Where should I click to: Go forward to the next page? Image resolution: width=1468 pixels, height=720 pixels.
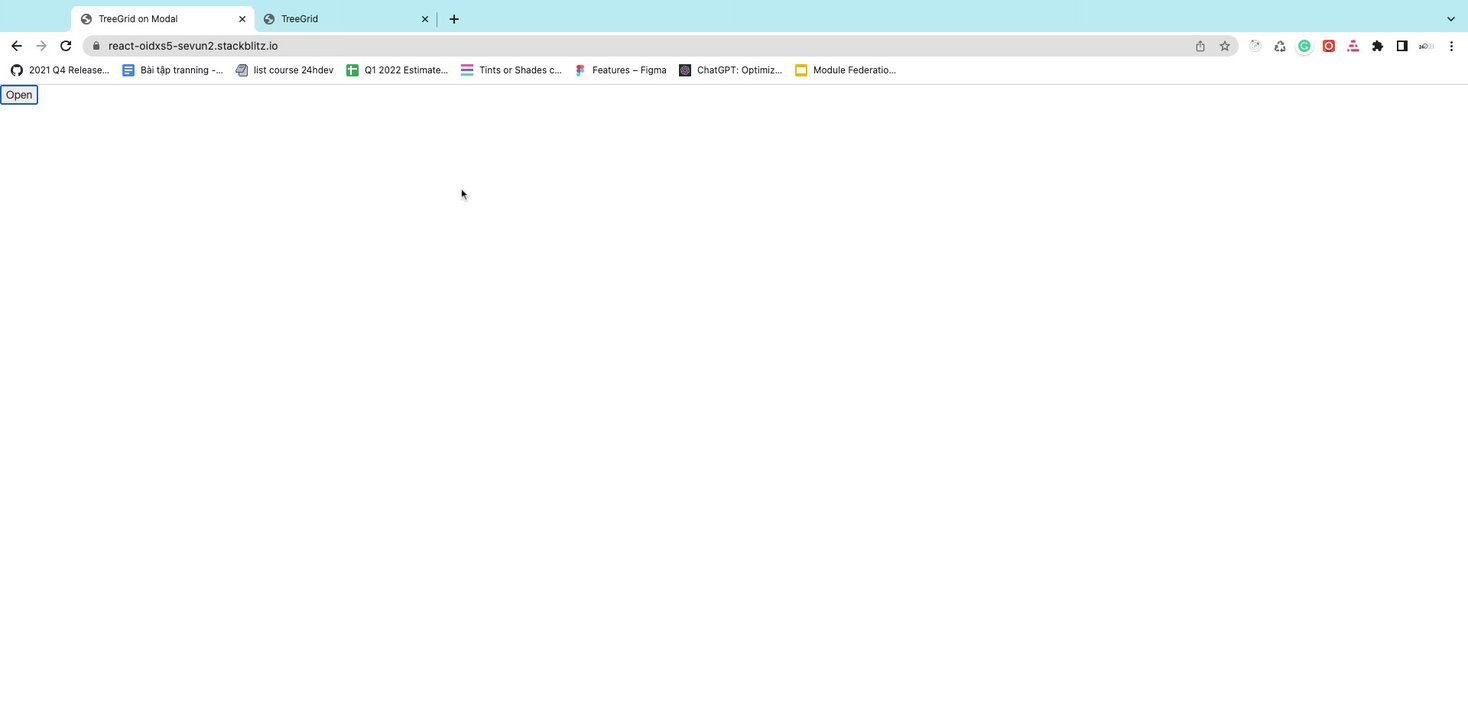click(x=41, y=46)
